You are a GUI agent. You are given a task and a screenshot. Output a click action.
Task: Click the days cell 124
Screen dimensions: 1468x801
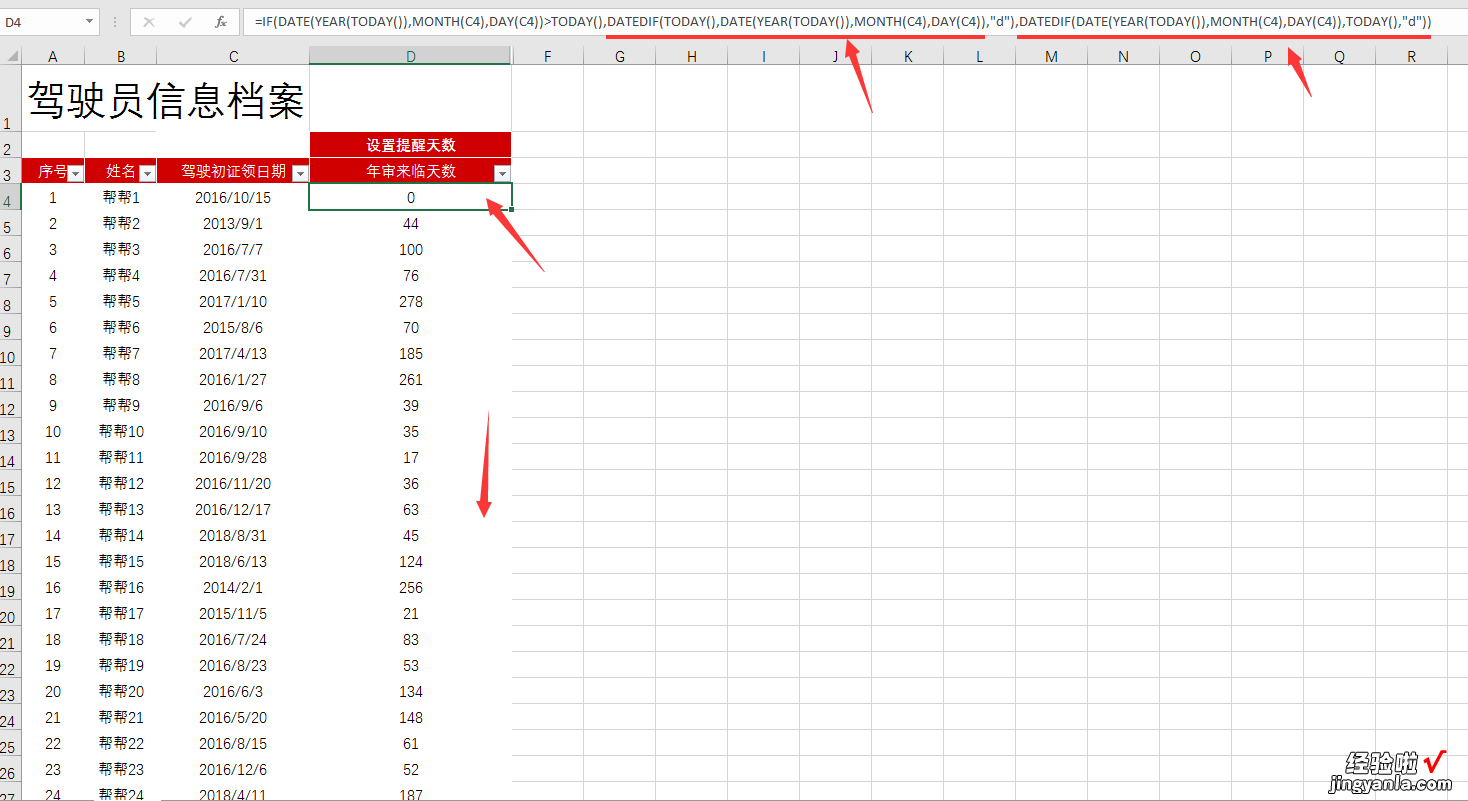click(411, 562)
